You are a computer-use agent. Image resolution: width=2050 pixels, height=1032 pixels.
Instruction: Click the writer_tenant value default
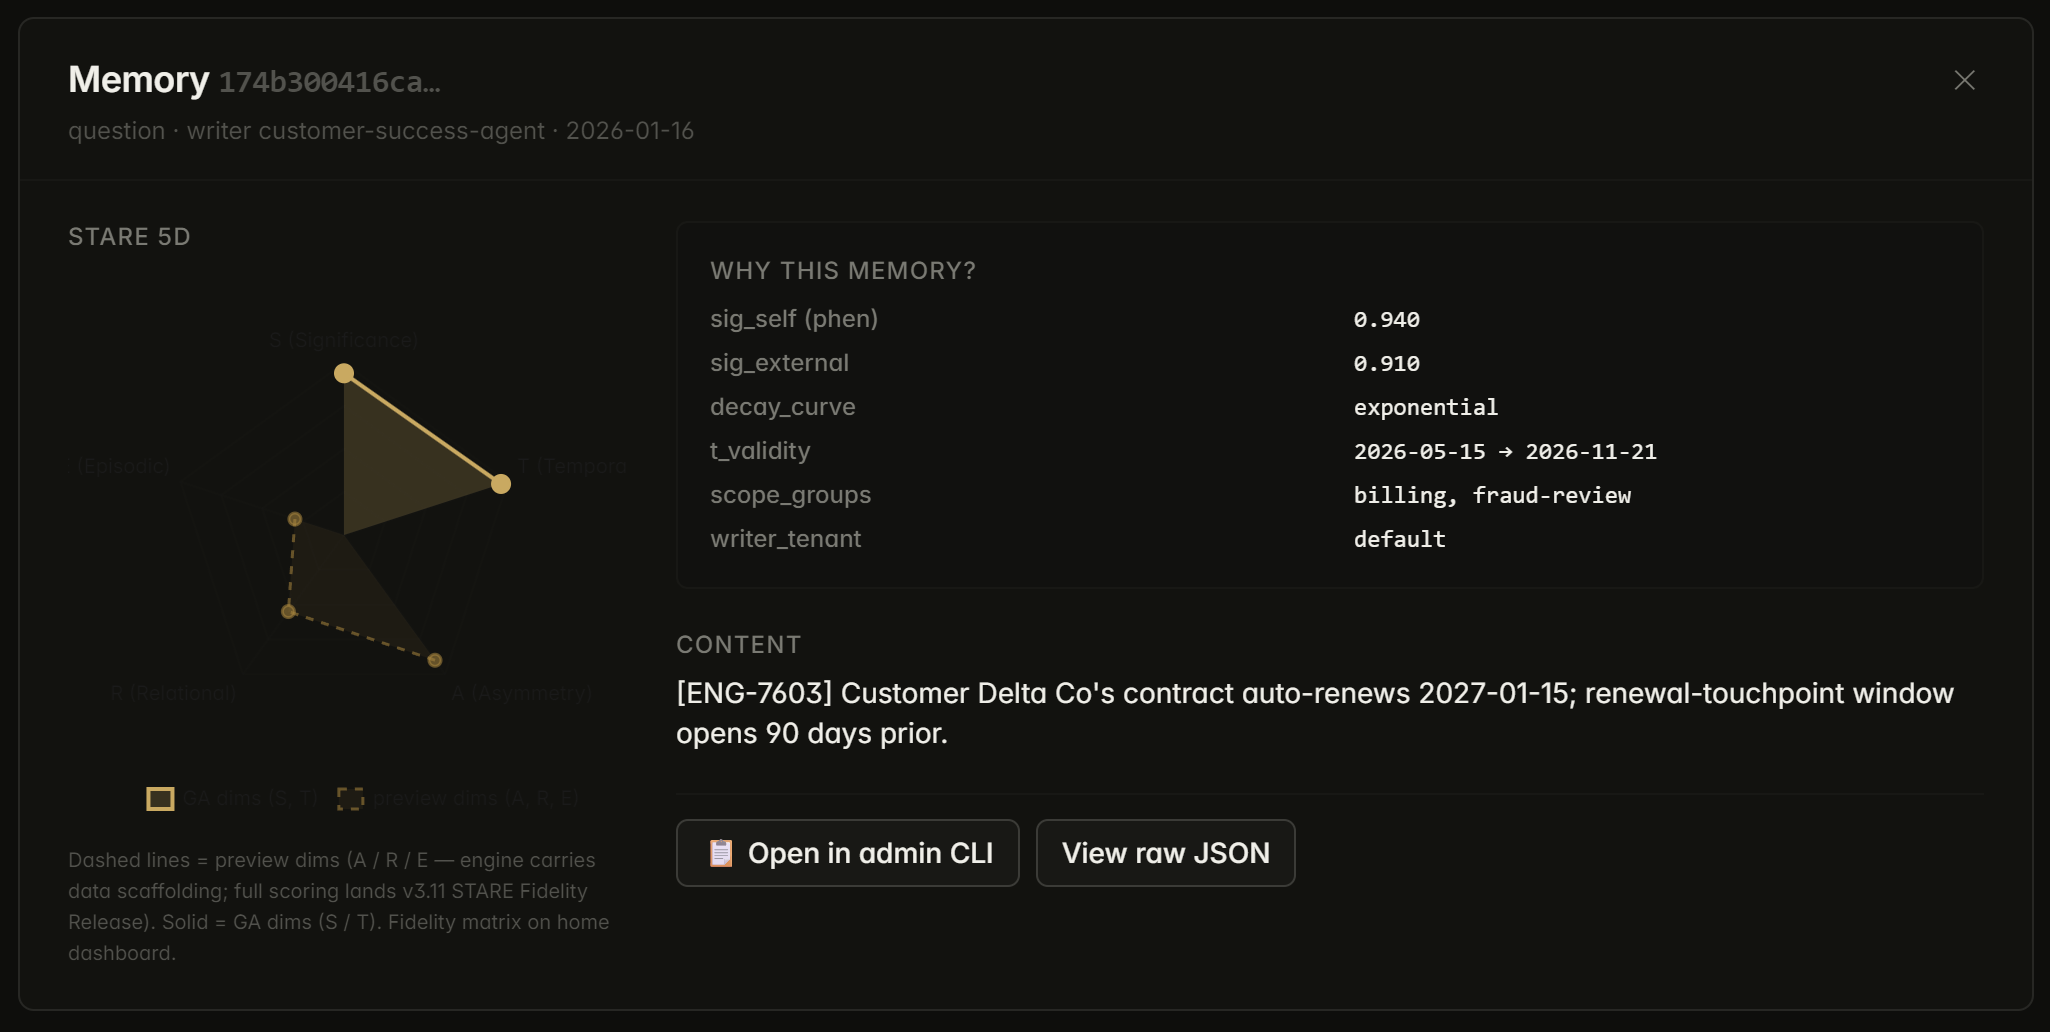tap(1399, 540)
